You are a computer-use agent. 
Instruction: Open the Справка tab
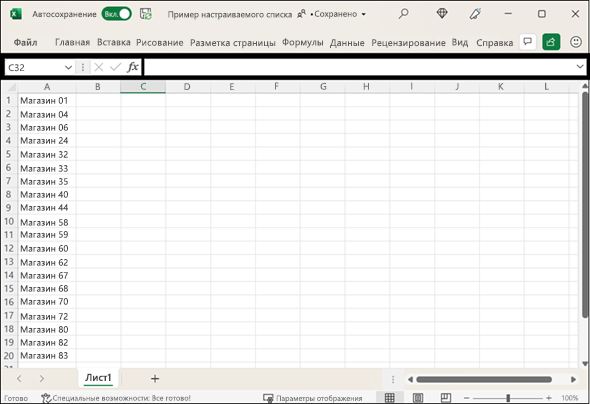click(494, 43)
